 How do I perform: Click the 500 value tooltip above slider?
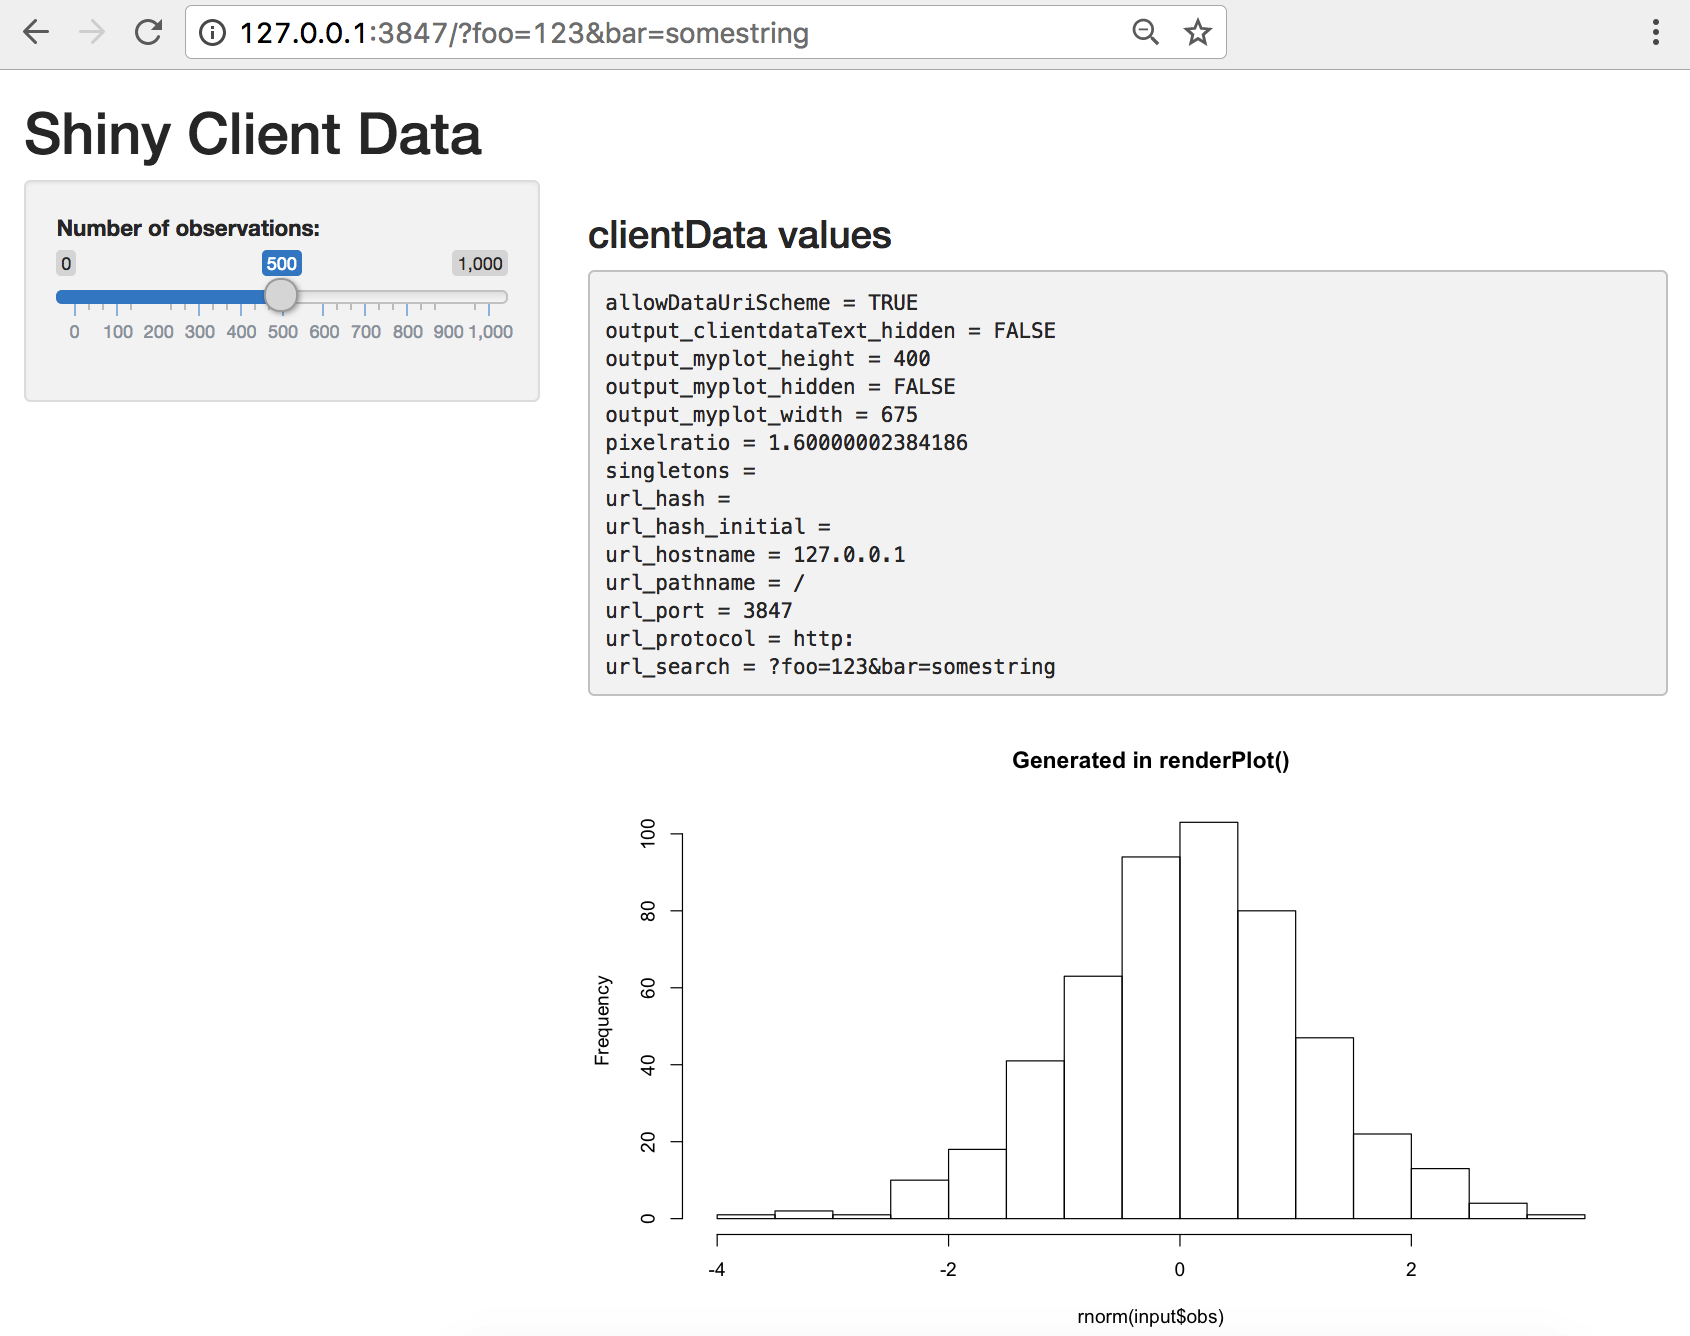[x=282, y=263]
